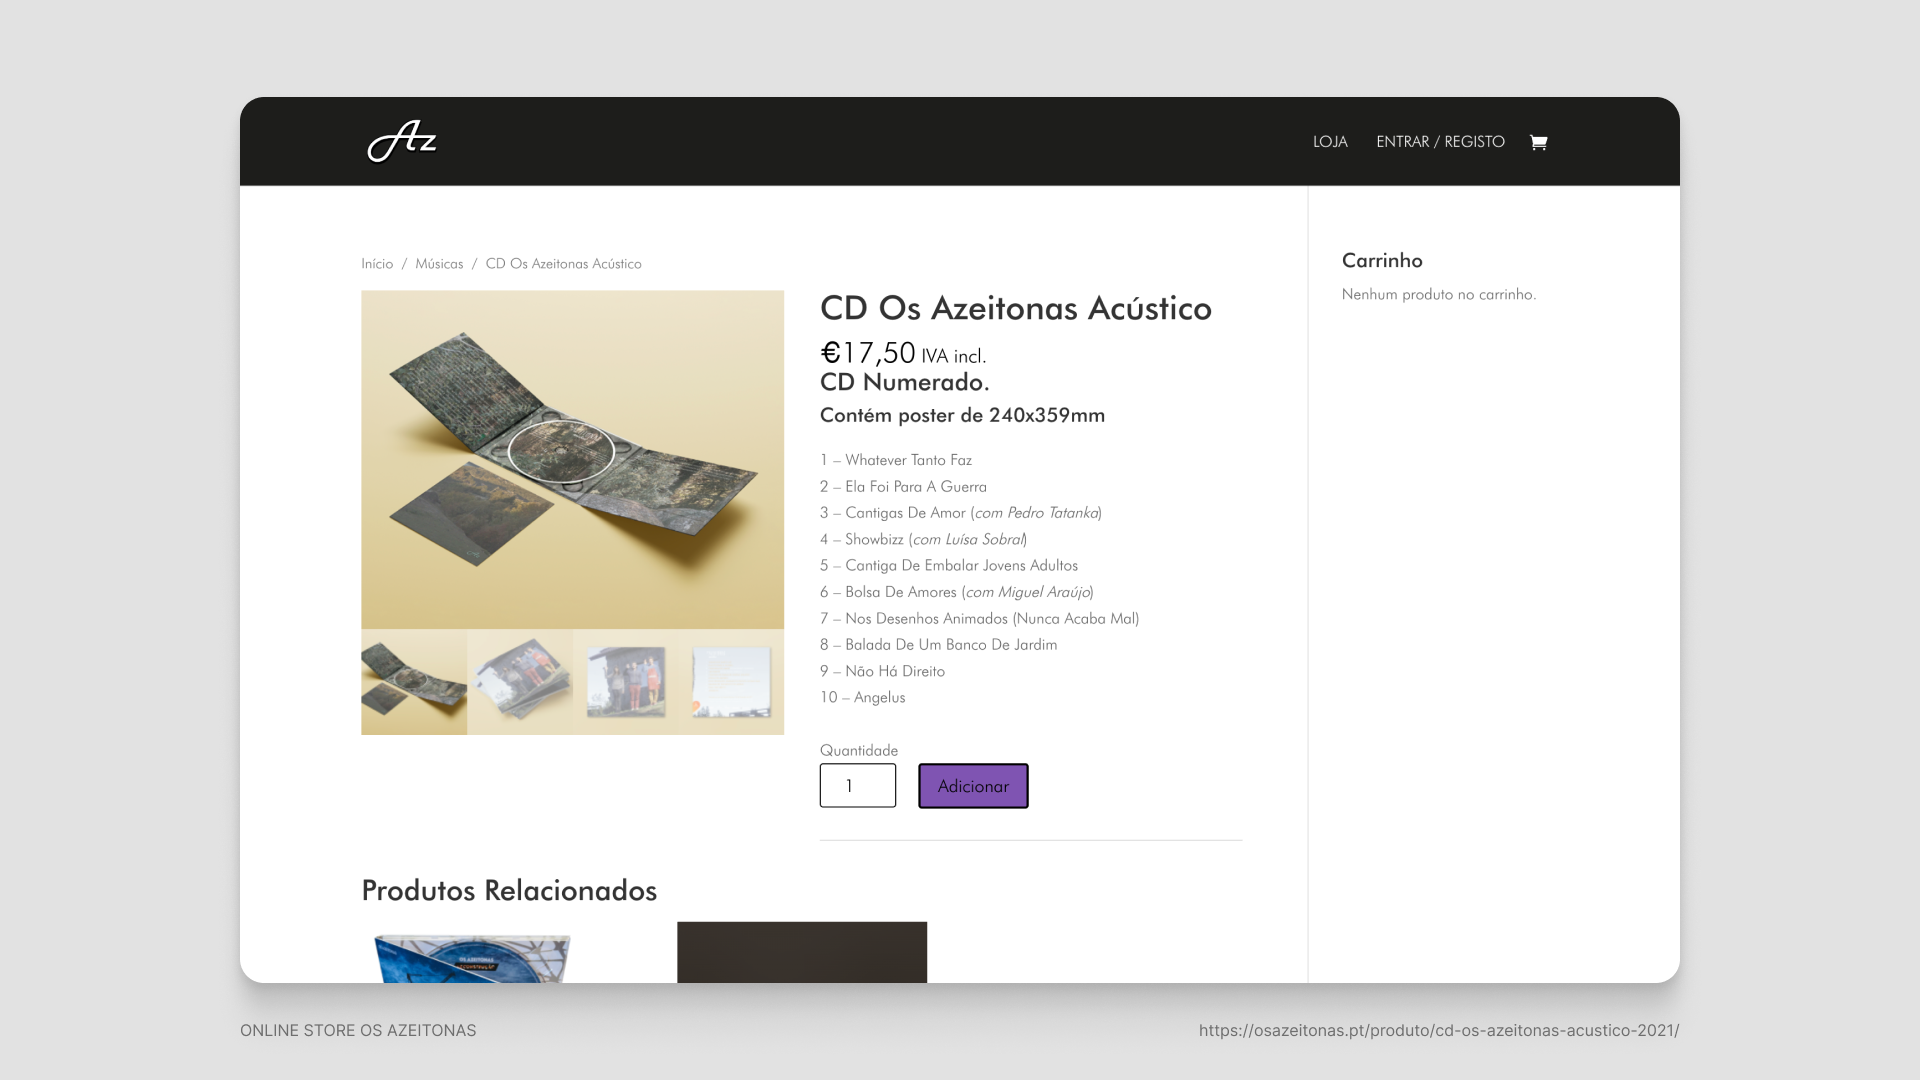Click the Az logo in the header
The height and width of the screenshot is (1080, 1920).
coord(402,141)
